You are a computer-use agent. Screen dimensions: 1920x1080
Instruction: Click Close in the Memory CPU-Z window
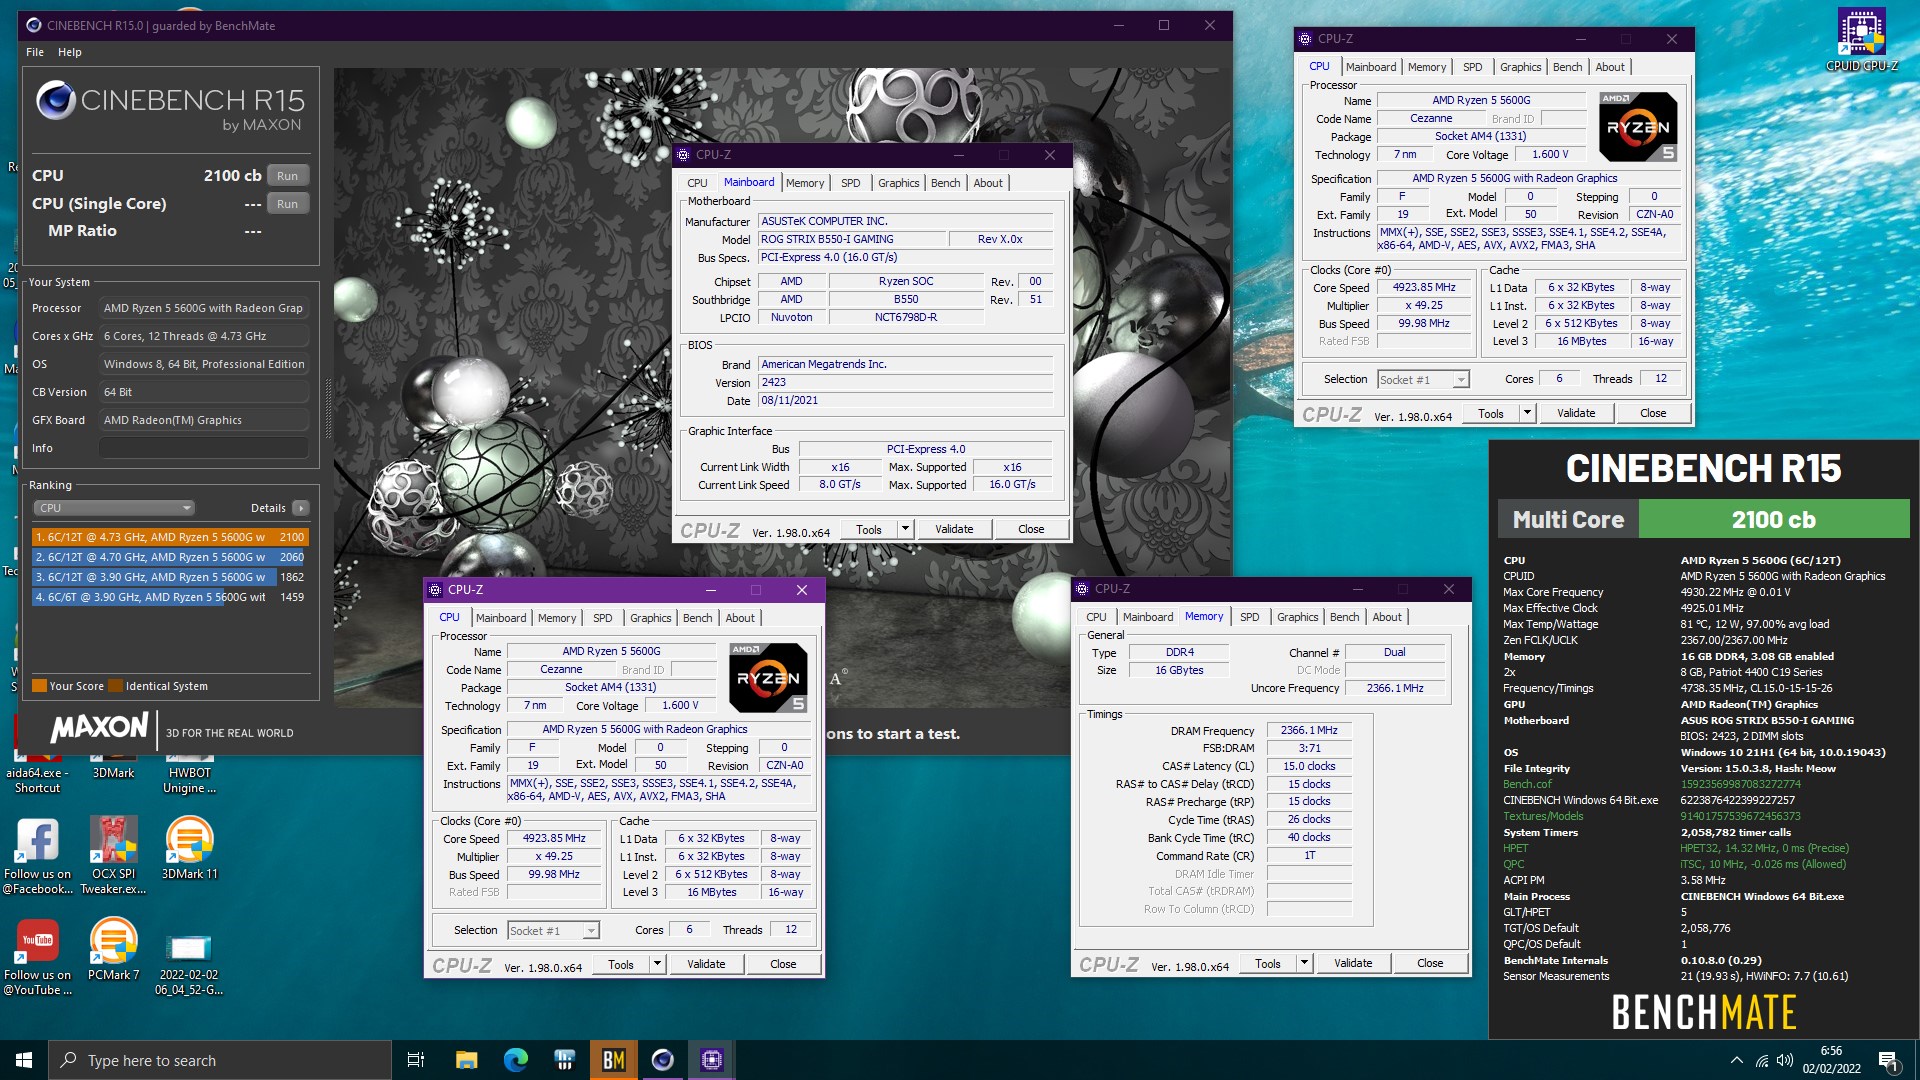point(1430,963)
